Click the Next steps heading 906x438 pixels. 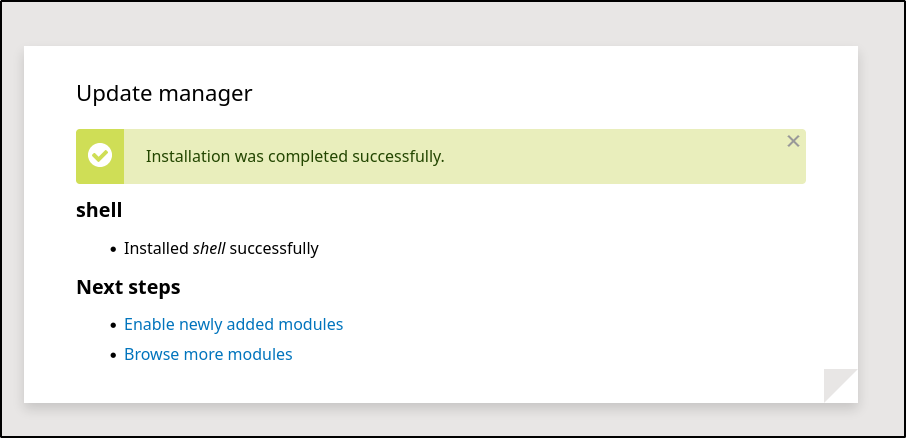128,287
